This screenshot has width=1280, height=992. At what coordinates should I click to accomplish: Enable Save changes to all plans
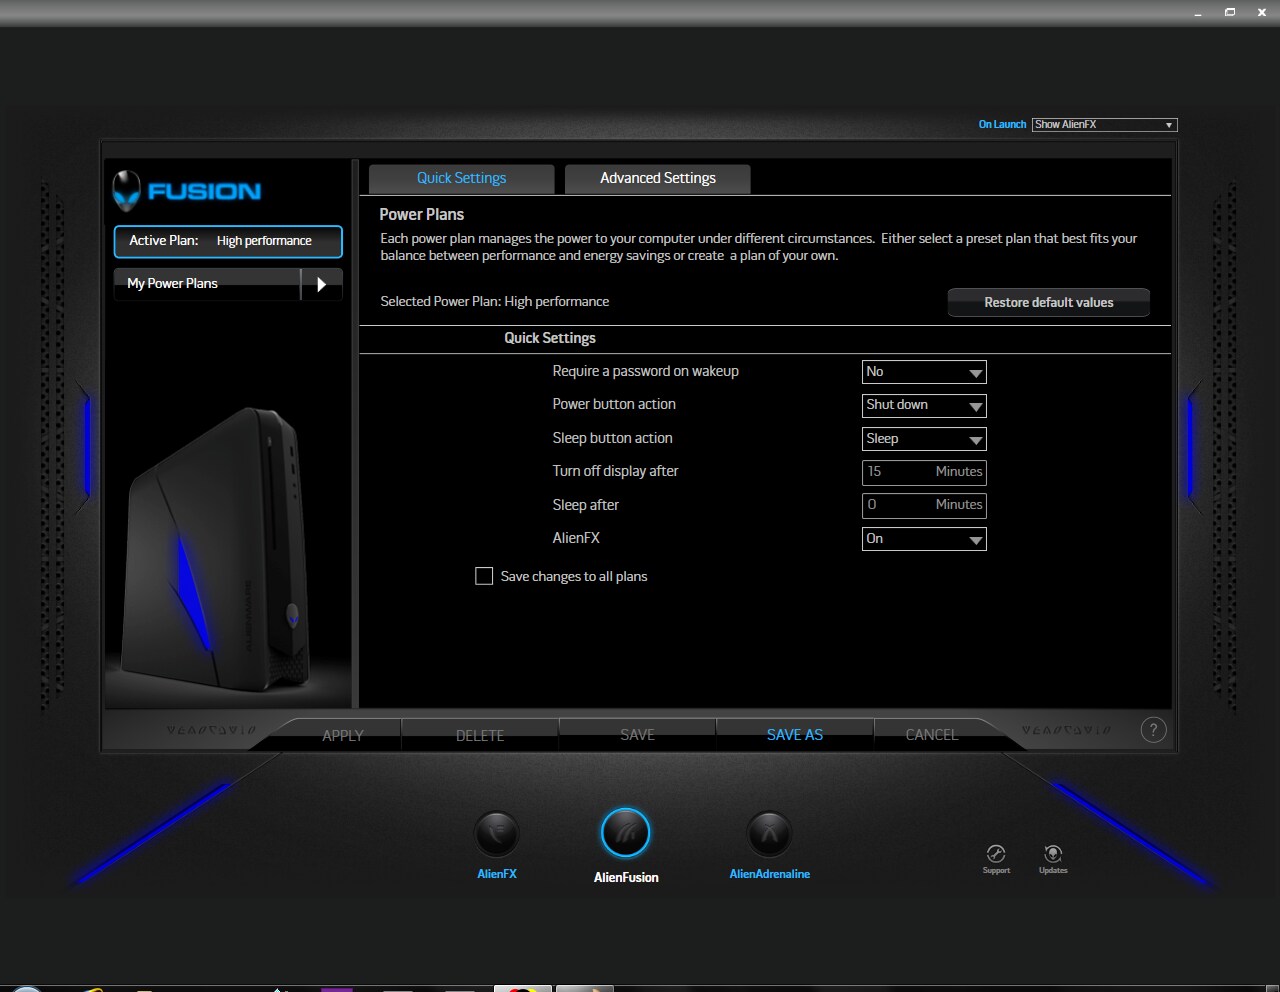484,576
